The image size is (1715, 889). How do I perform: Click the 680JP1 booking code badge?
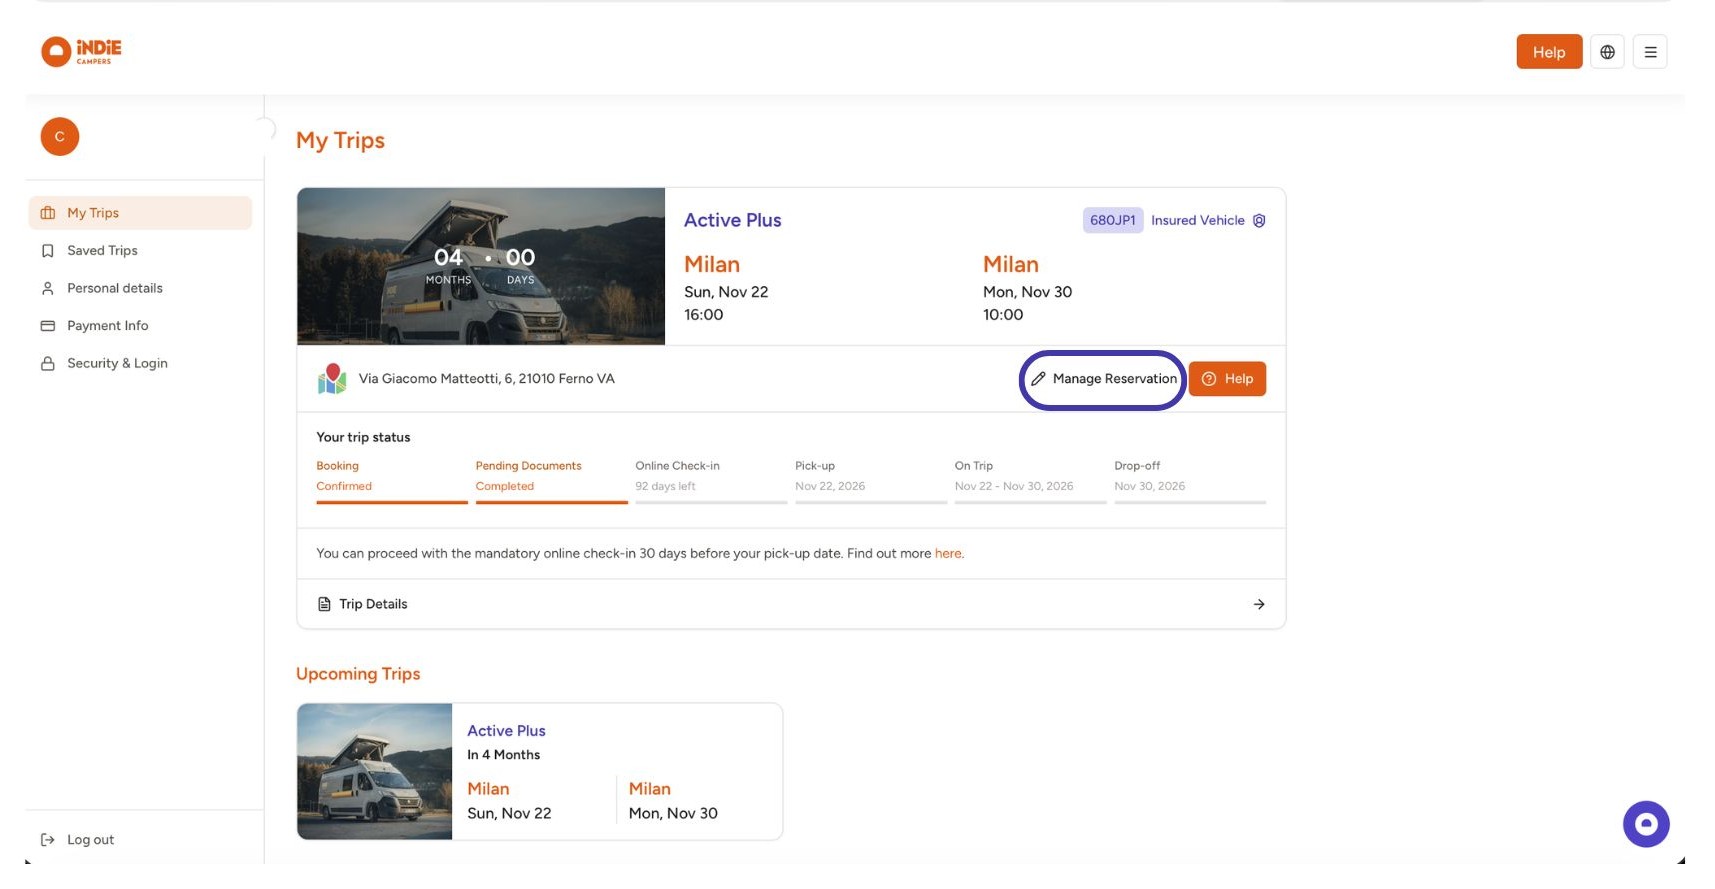tap(1112, 220)
